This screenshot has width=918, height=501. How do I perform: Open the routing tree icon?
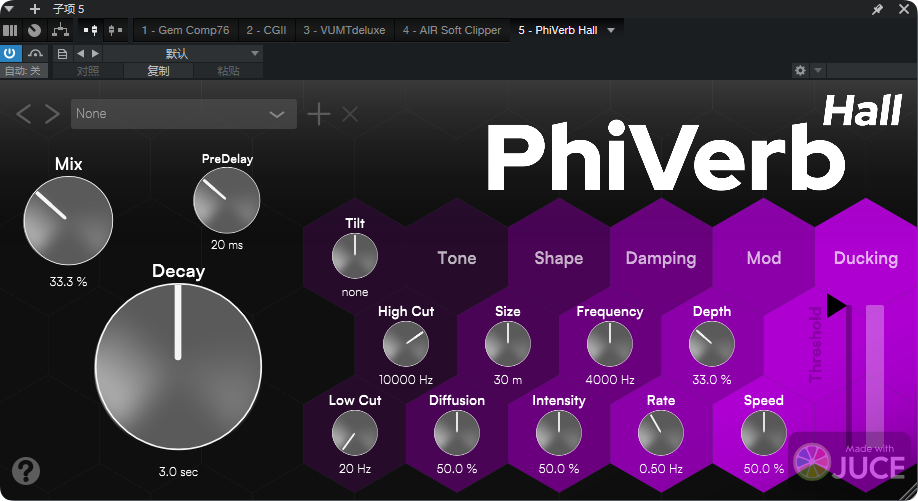point(60,30)
